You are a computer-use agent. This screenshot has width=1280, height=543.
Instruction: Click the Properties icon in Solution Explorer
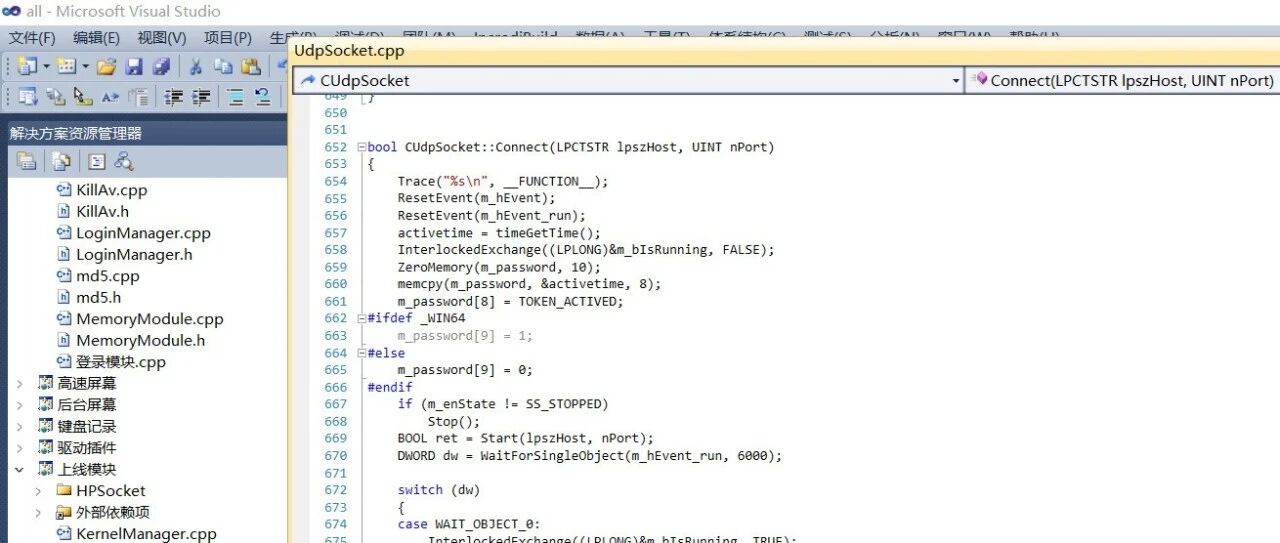(26, 161)
